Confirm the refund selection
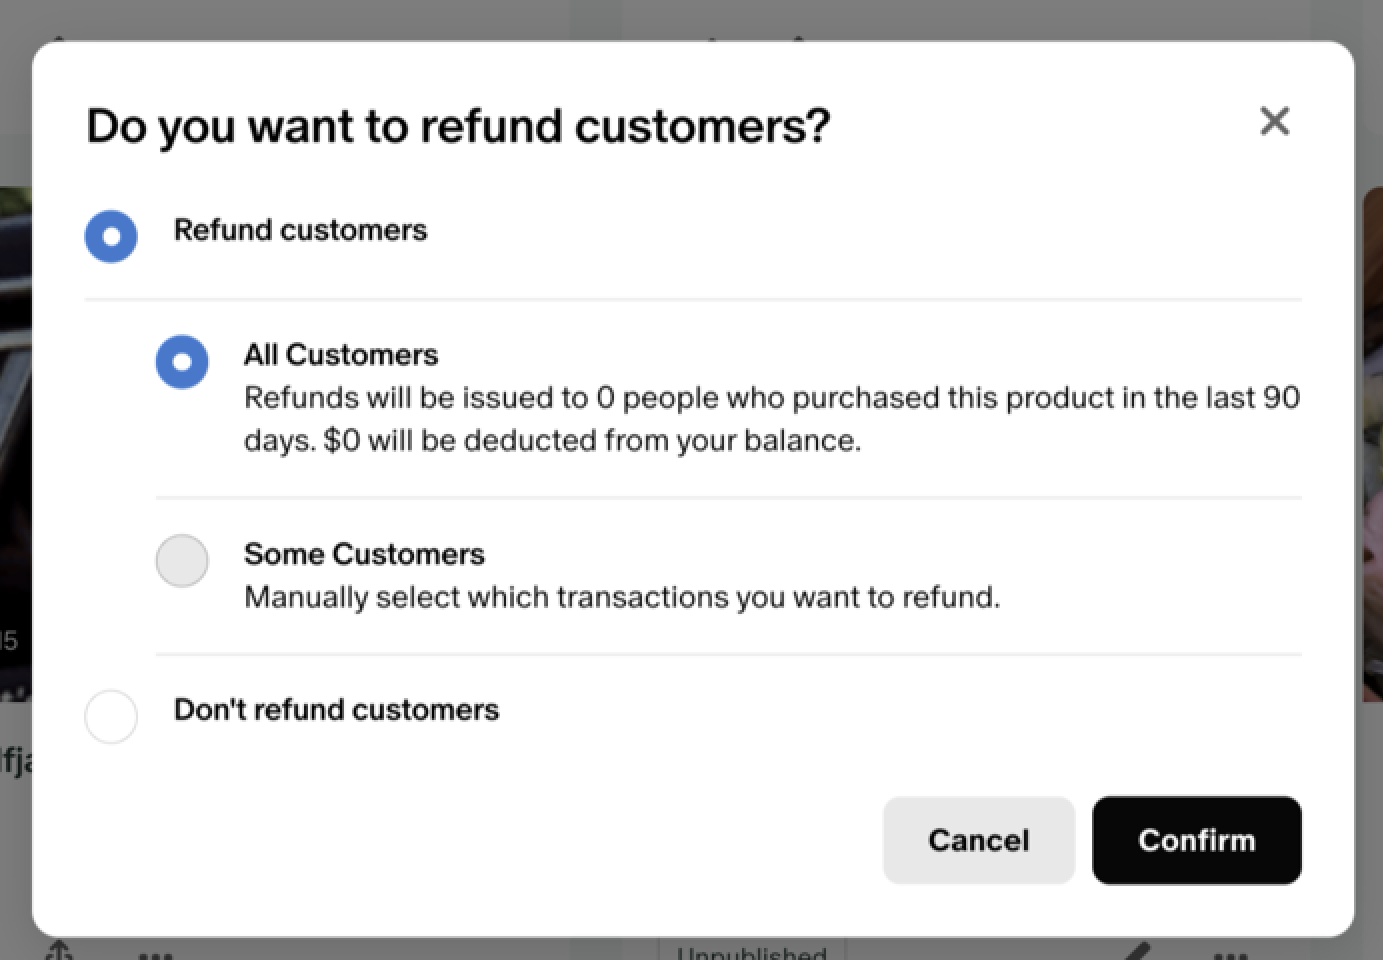1383x960 pixels. coord(1196,840)
